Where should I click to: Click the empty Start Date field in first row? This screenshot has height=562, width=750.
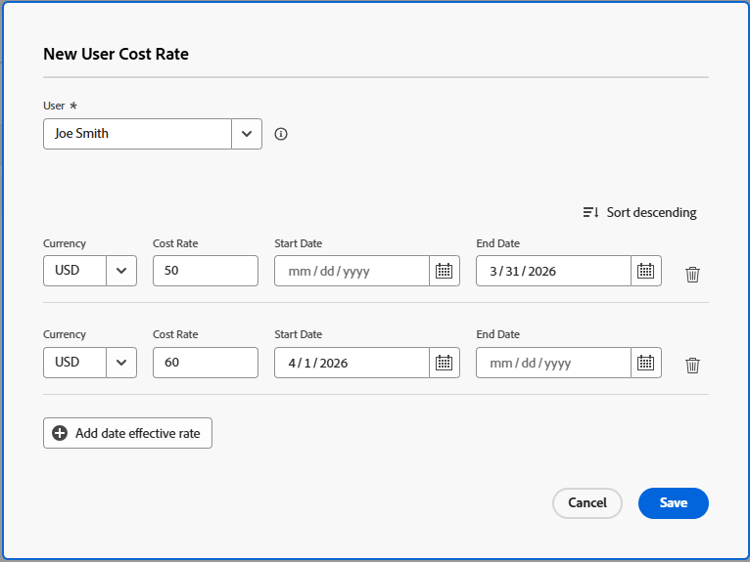coord(352,271)
